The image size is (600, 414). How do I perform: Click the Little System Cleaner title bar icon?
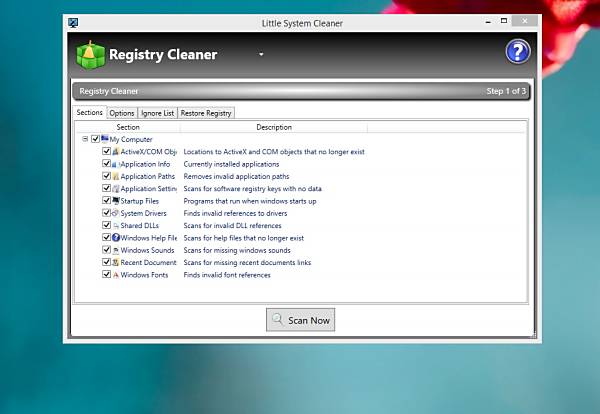click(x=73, y=23)
